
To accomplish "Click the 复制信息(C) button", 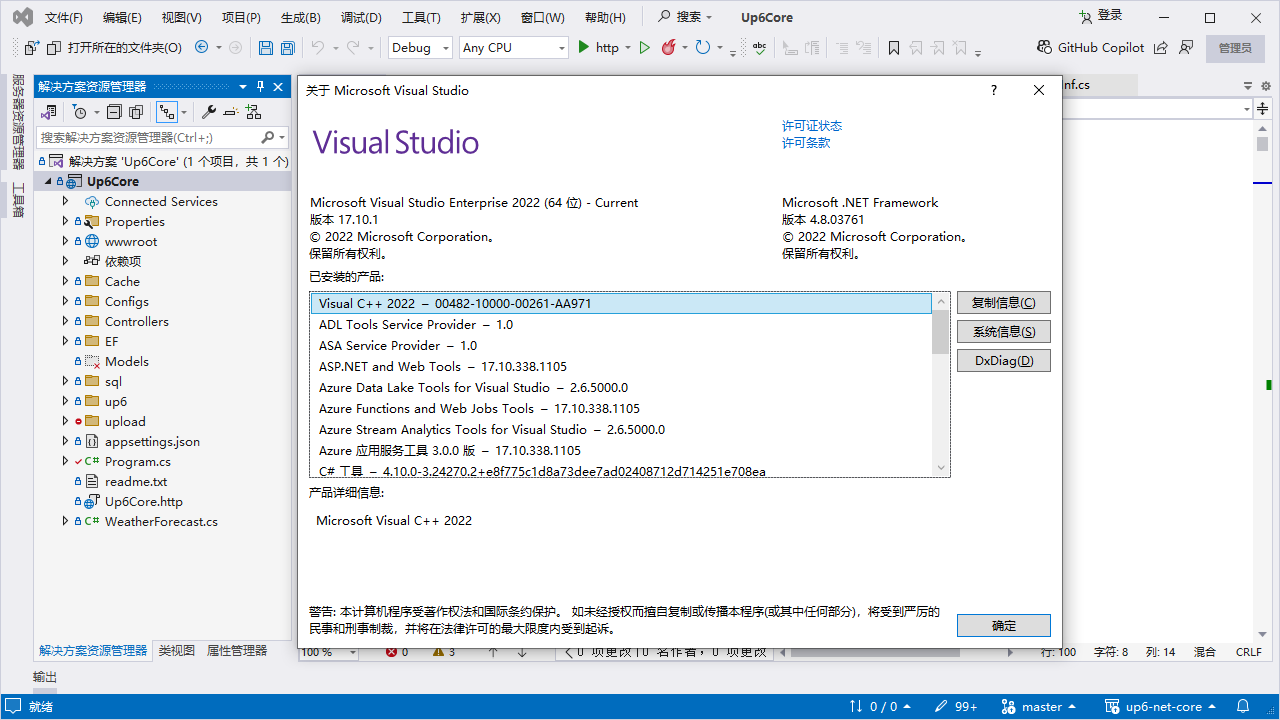I will click(x=1003, y=302).
